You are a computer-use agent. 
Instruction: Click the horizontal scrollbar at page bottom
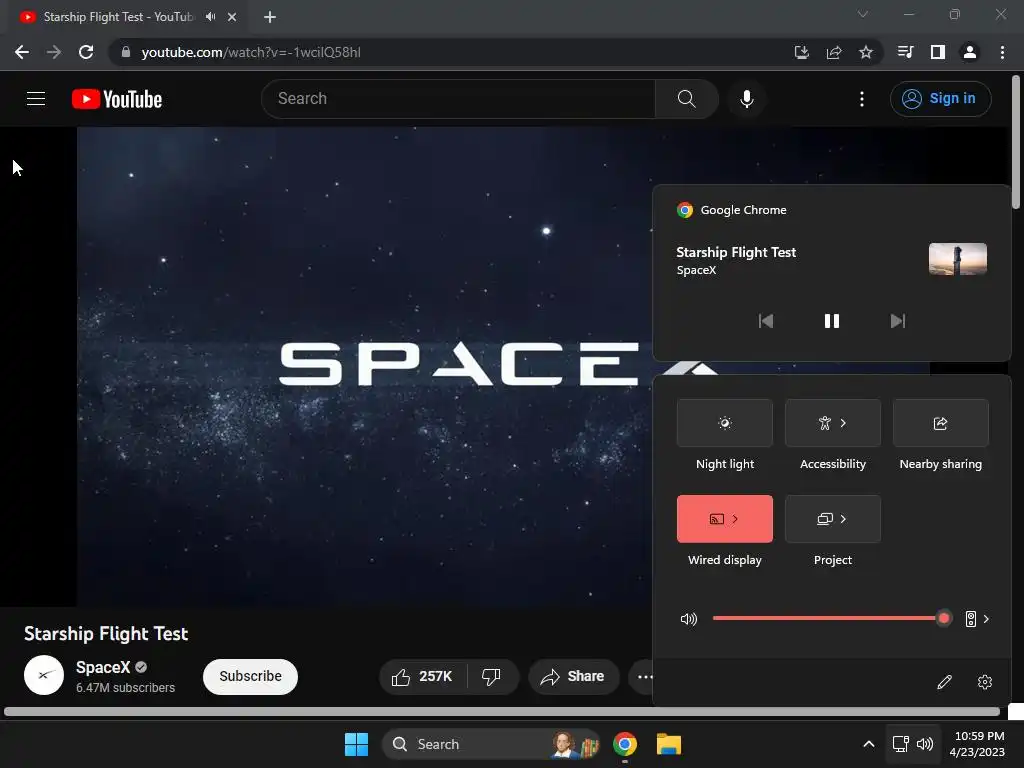502,711
